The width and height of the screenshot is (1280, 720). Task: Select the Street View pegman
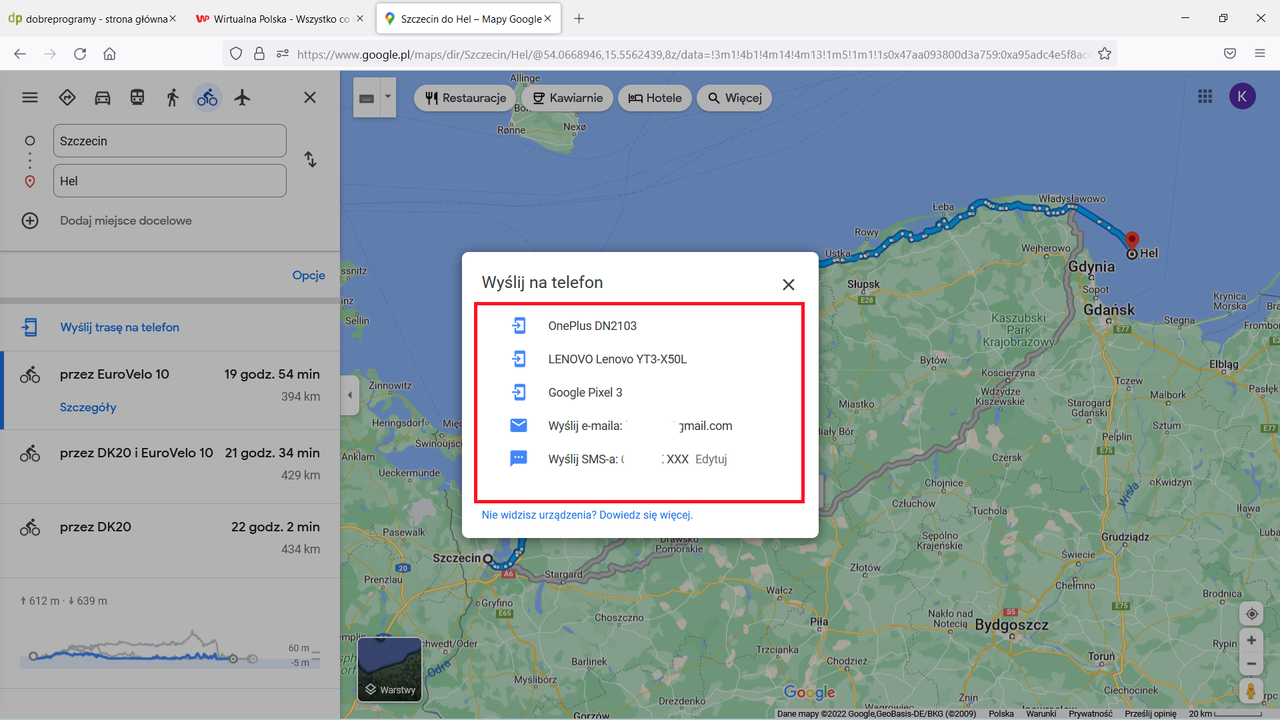coord(1251,690)
